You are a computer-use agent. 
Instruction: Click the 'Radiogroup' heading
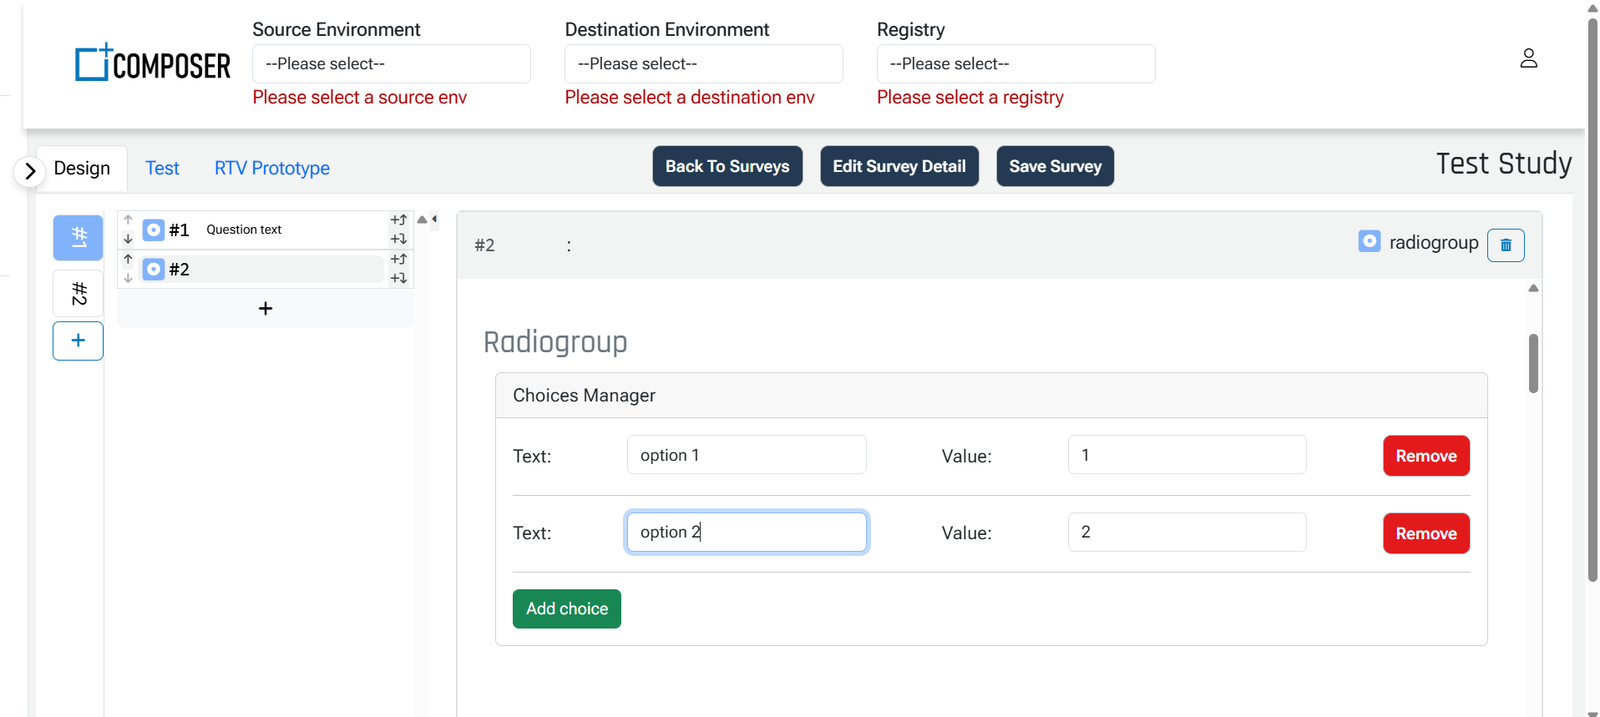point(555,342)
